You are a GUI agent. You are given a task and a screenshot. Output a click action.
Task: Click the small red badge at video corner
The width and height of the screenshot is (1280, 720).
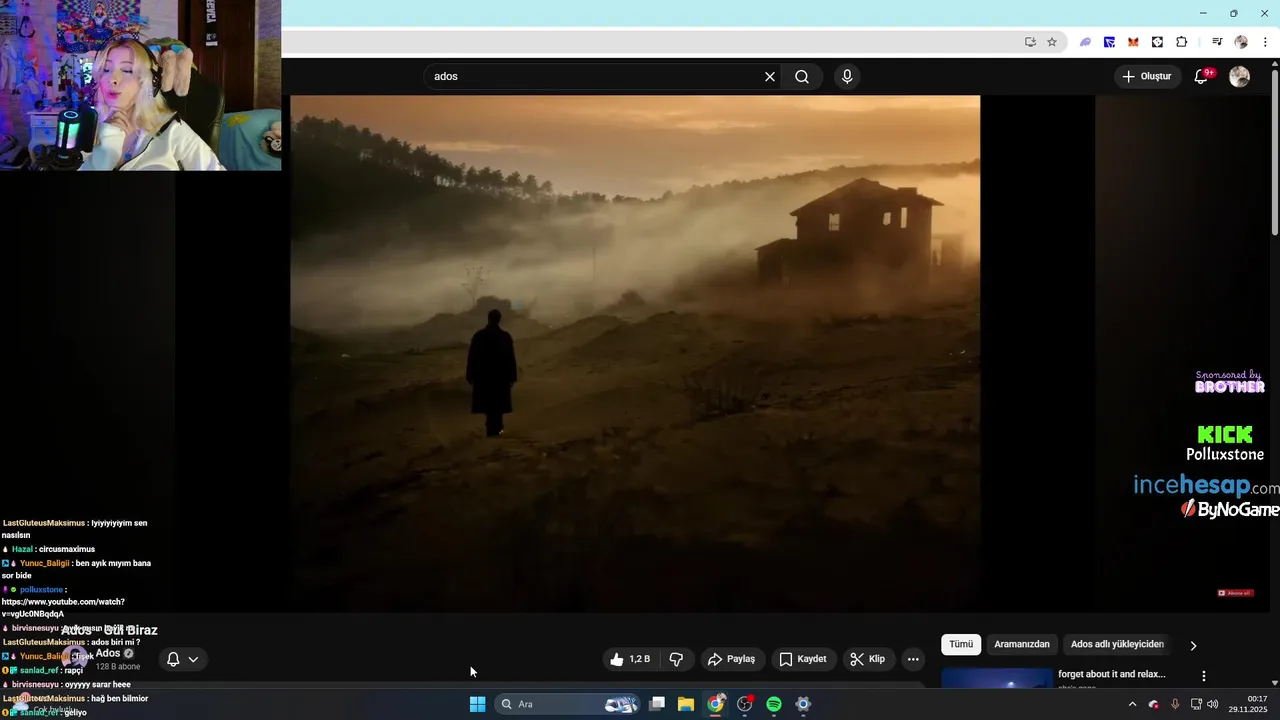1235,593
